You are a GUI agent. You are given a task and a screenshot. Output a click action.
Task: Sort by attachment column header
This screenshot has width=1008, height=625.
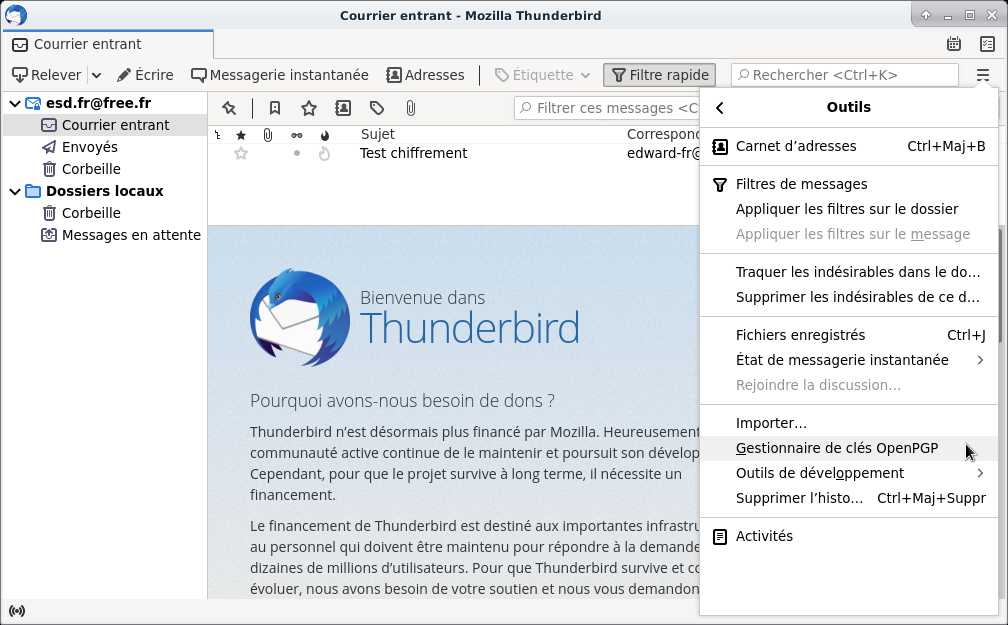tap(267, 134)
